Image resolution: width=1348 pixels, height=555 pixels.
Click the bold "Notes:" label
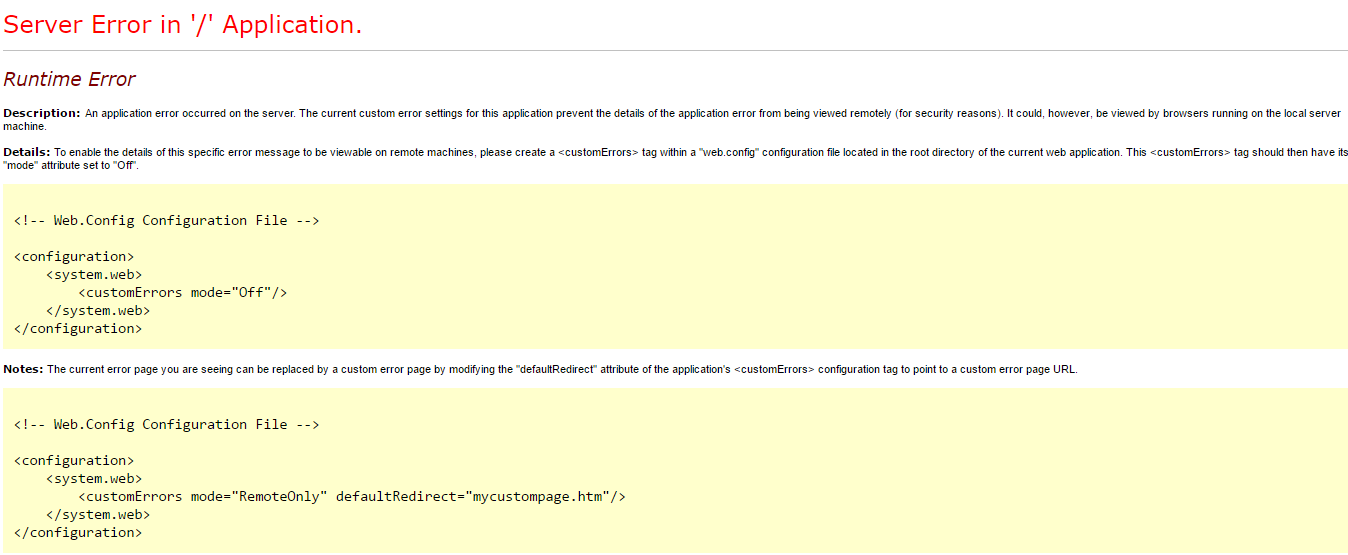coord(23,369)
